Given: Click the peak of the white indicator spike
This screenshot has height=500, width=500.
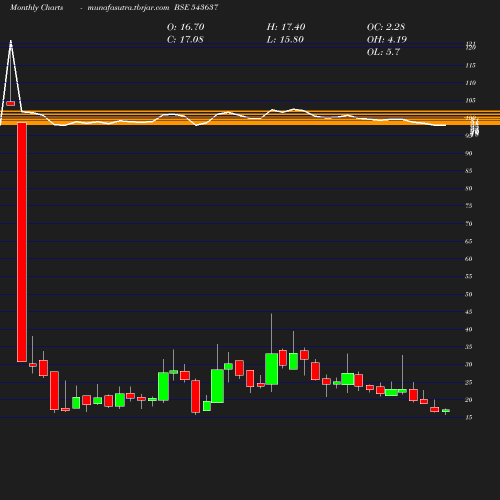Looking at the screenshot, I should point(11,41).
